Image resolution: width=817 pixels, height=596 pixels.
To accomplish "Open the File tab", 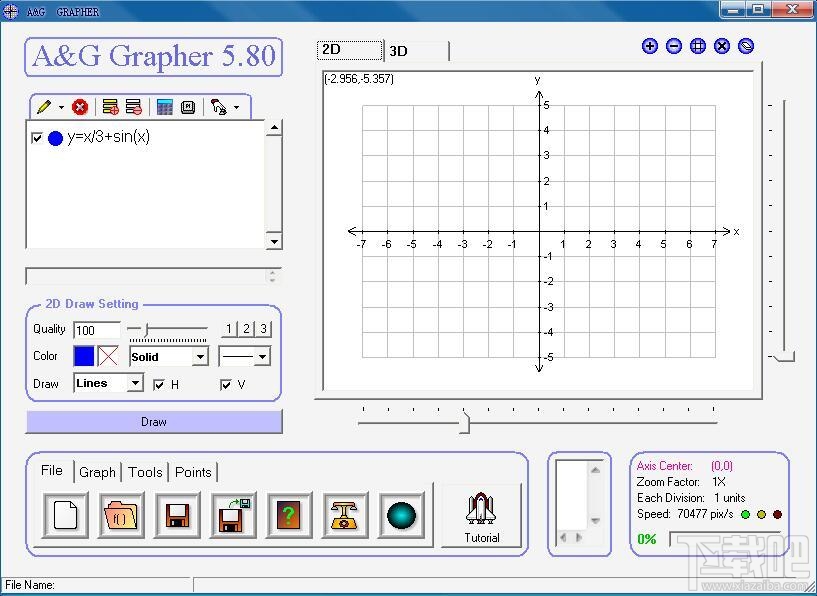I will 52,470.
